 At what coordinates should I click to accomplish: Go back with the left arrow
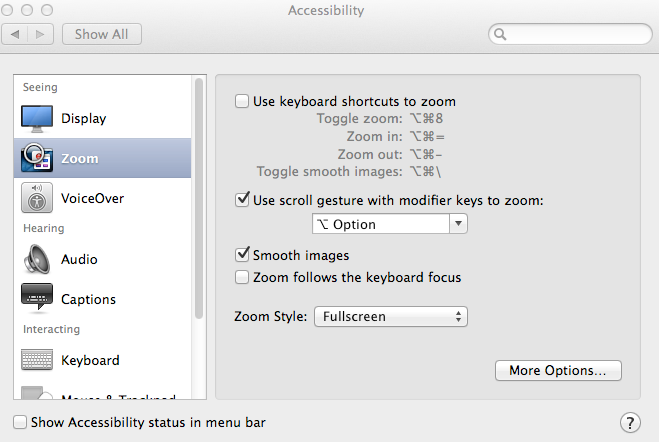(15, 34)
